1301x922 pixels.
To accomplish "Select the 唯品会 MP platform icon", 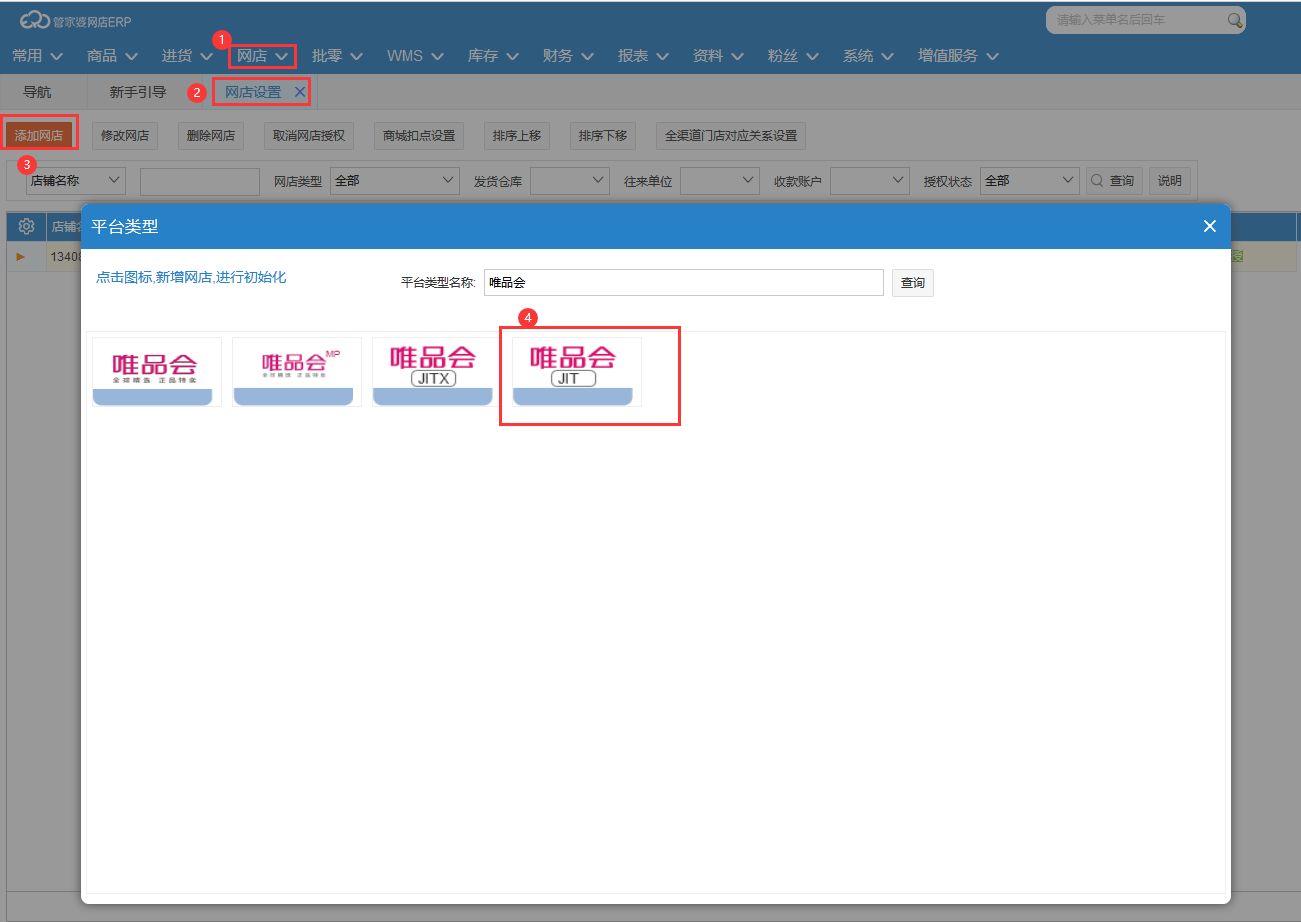I will pyautogui.click(x=296, y=372).
